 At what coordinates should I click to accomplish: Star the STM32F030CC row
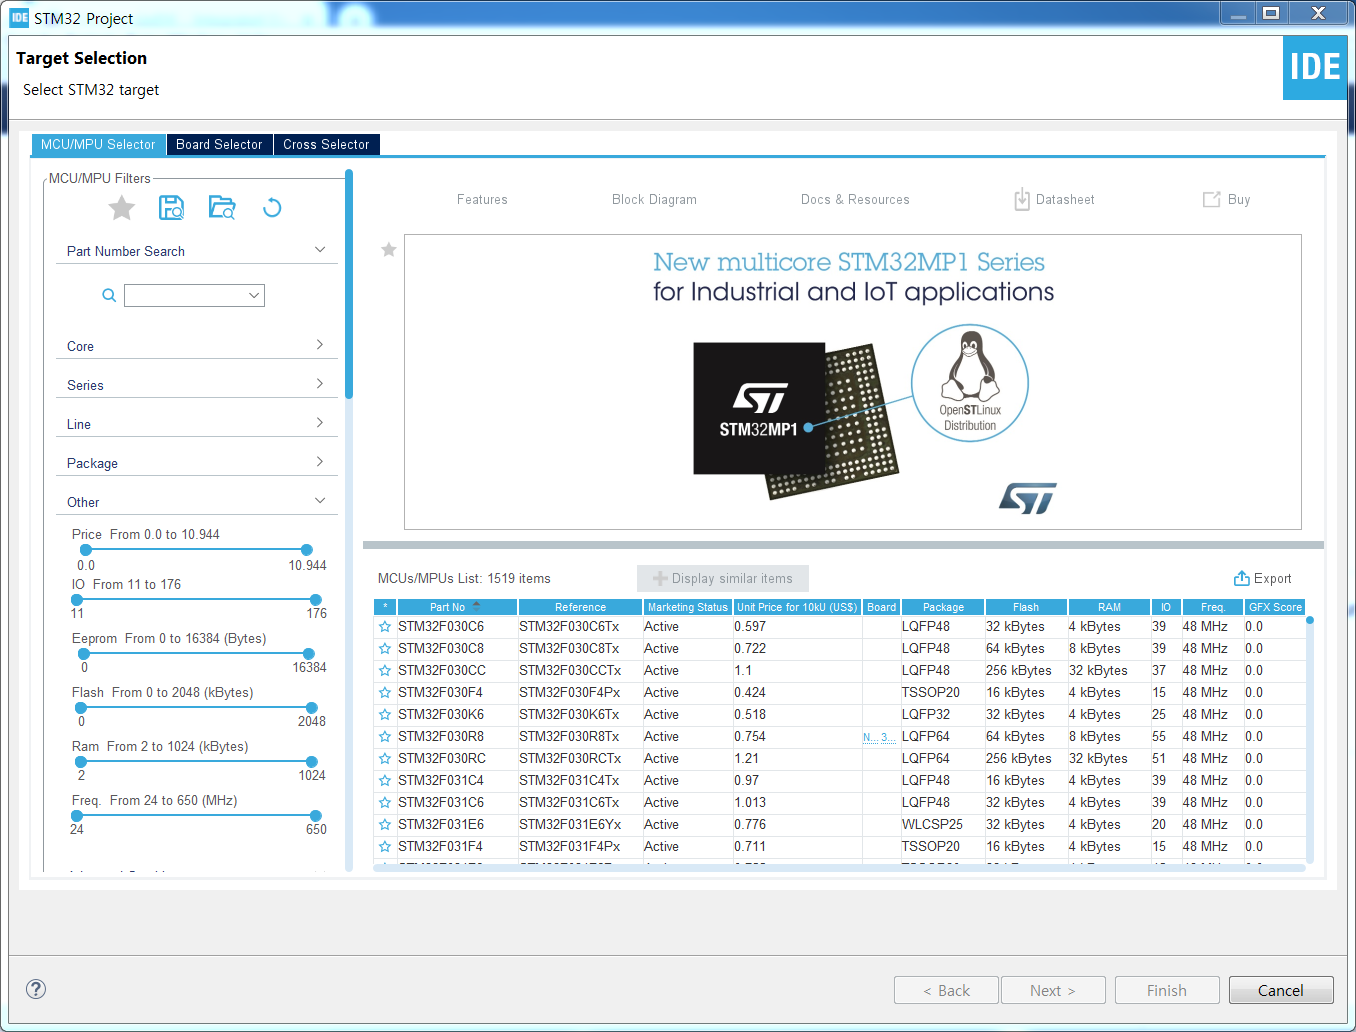(x=385, y=671)
